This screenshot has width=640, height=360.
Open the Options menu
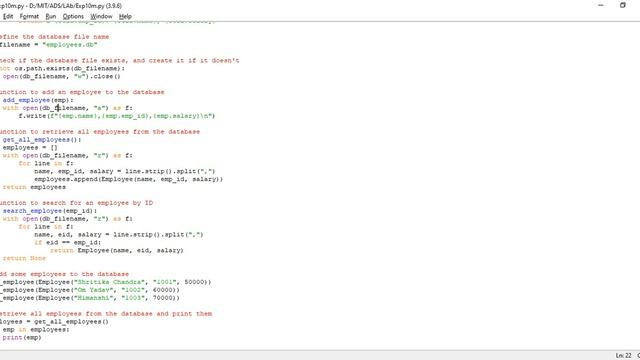tap(73, 16)
